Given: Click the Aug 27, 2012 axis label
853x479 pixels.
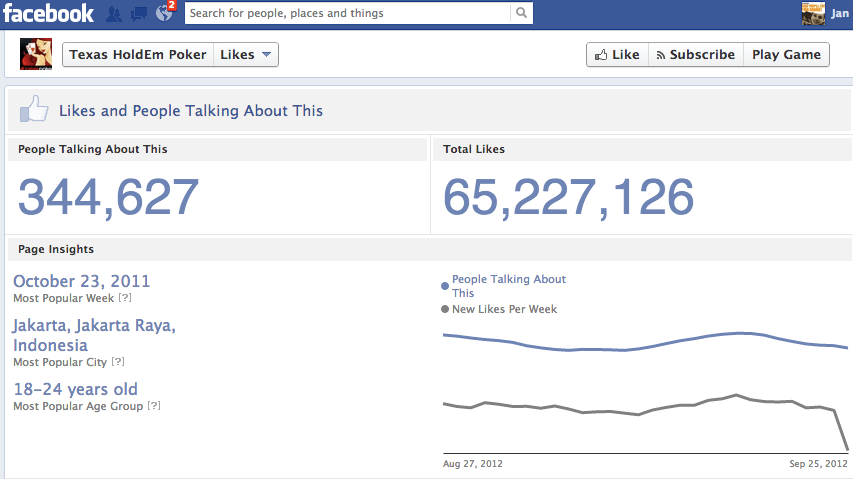Looking at the screenshot, I should coord(473,464).
